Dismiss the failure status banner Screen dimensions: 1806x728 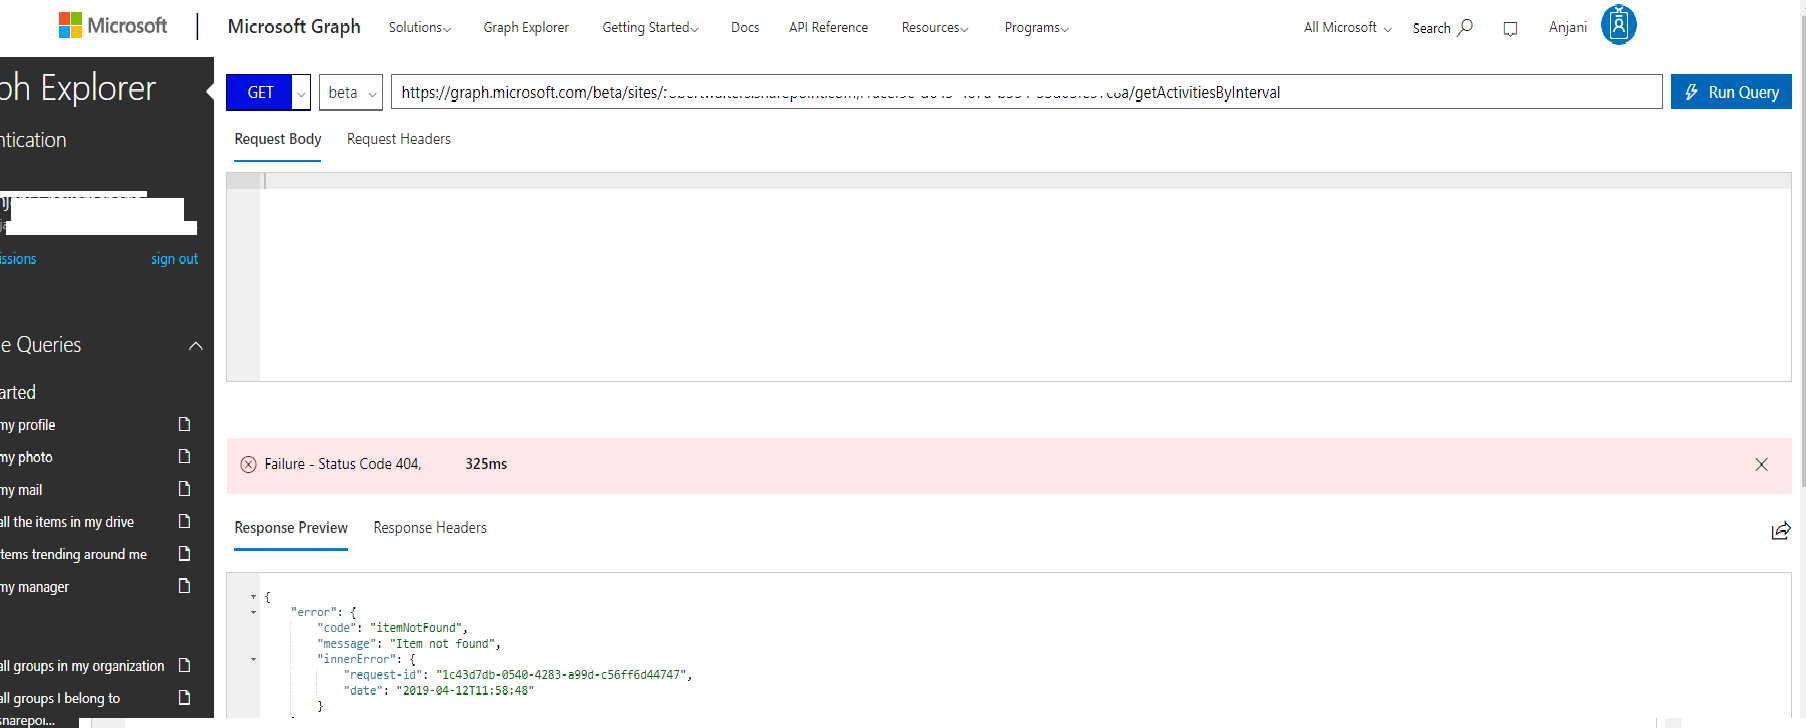pyautogui.click(x=1761, y=465)
